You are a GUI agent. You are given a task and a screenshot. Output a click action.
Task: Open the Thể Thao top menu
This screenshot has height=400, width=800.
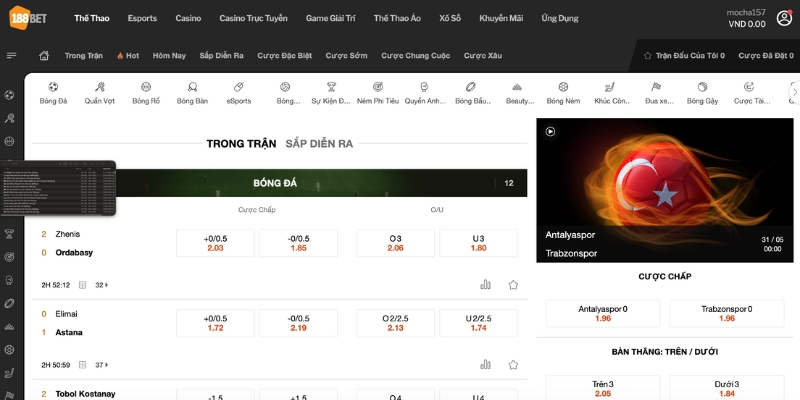[92, 18]
